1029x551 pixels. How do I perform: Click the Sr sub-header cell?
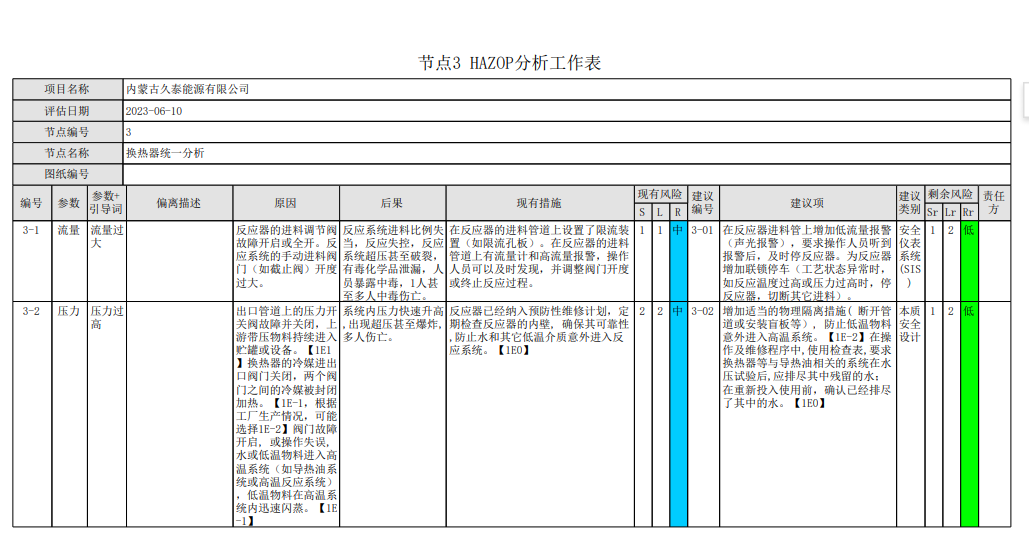coord(933,212)
